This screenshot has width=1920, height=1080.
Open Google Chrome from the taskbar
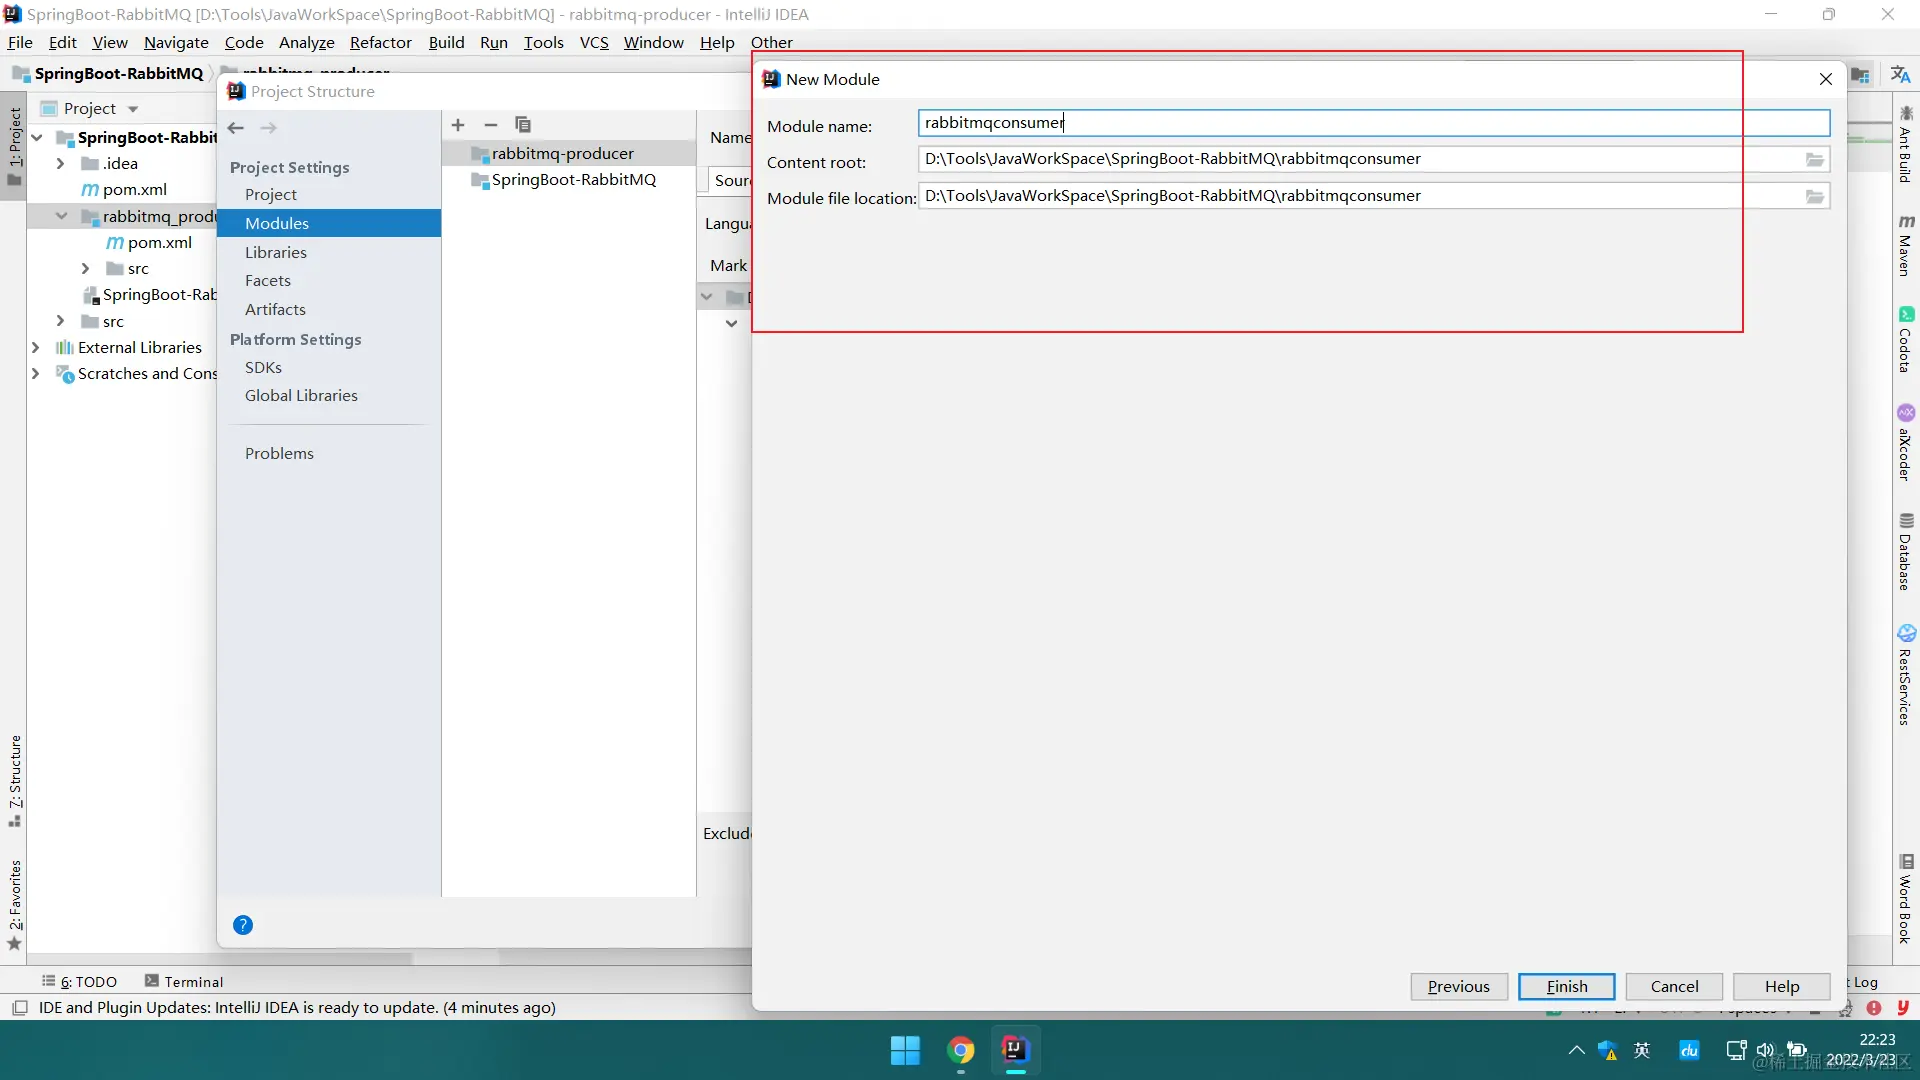pos(961,1050)
